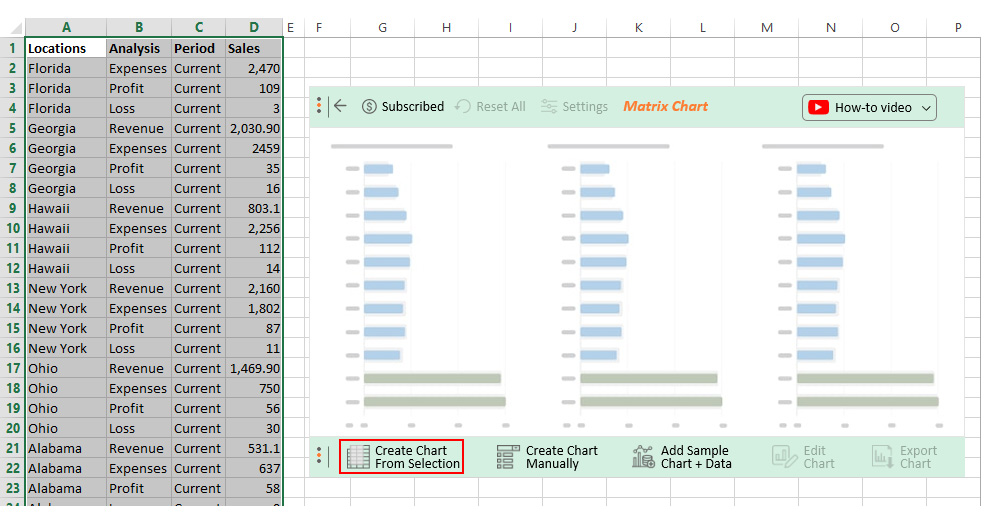Open the Settings sliders icon
The height and width of the screenshot is (524, 986).
(549, 106)
